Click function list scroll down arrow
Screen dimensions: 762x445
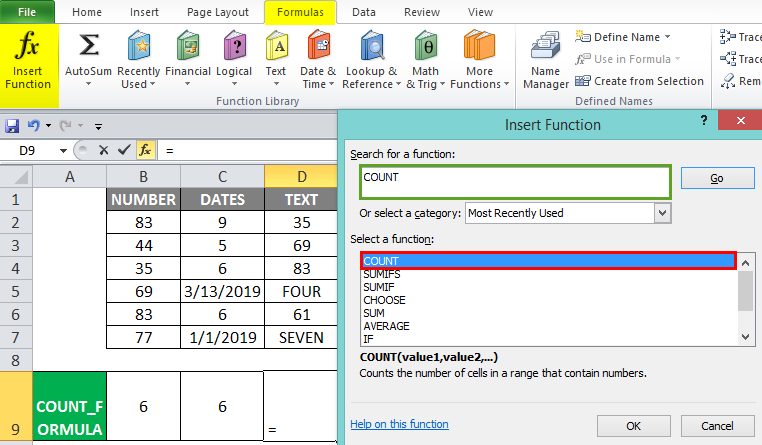click(x=745, y=337)
